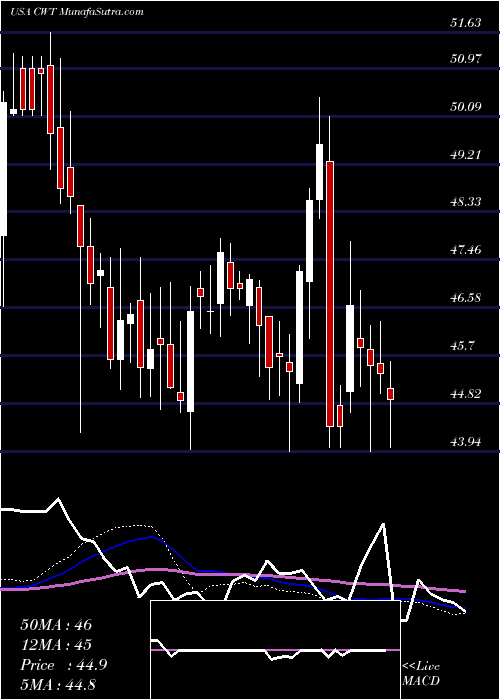500x700 pixels.
Task: Click the 12MA : 45 indicator value
Action: click(56, 645)
